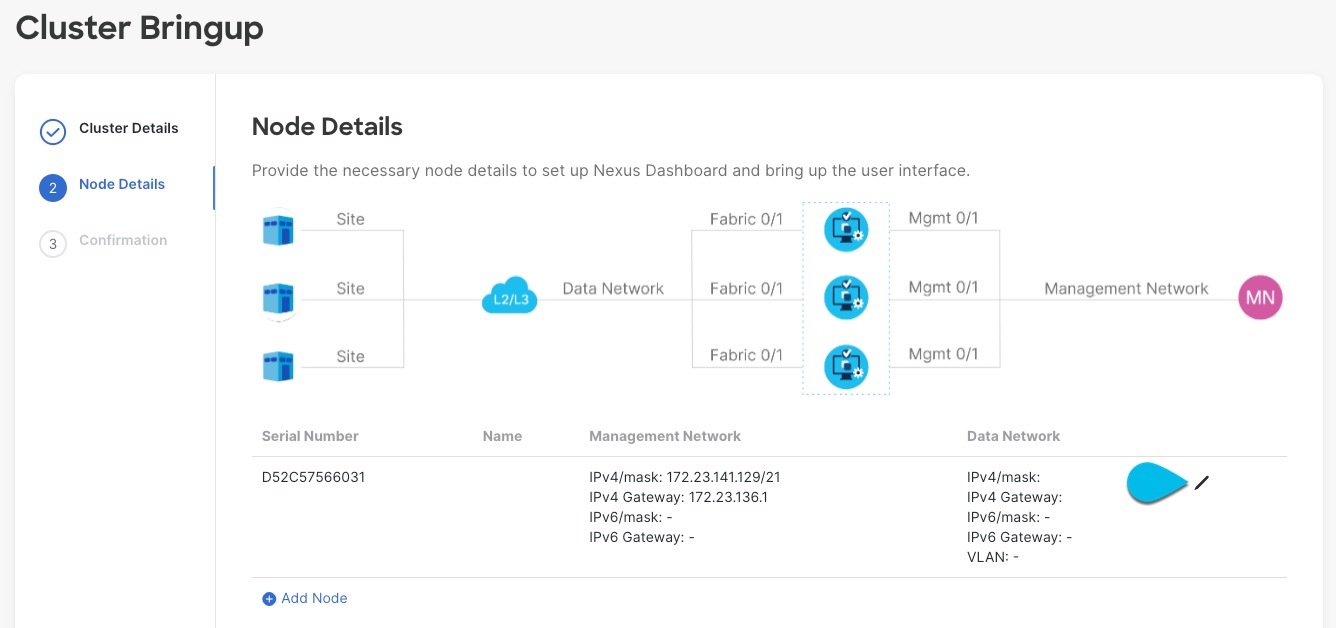Screen dimensions: 1336x628
Task: Click the middle Site building icon
Action: pos(278,297)
